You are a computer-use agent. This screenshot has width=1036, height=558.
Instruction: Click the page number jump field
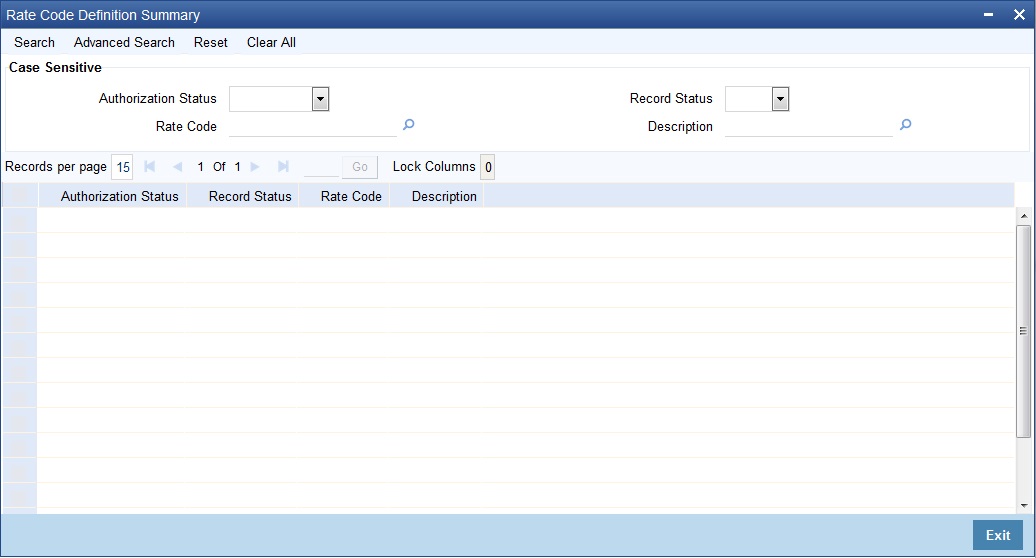(x=321, y=167)
